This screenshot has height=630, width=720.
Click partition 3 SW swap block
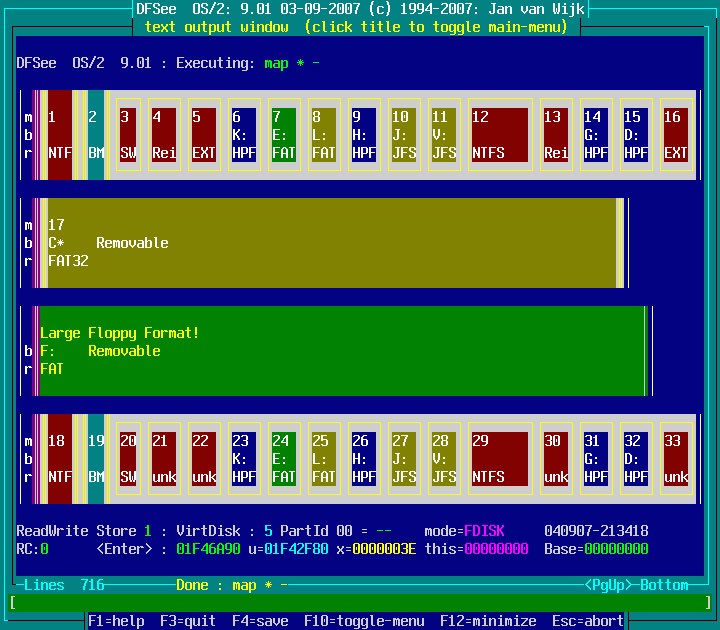click(x=128, y=135)
